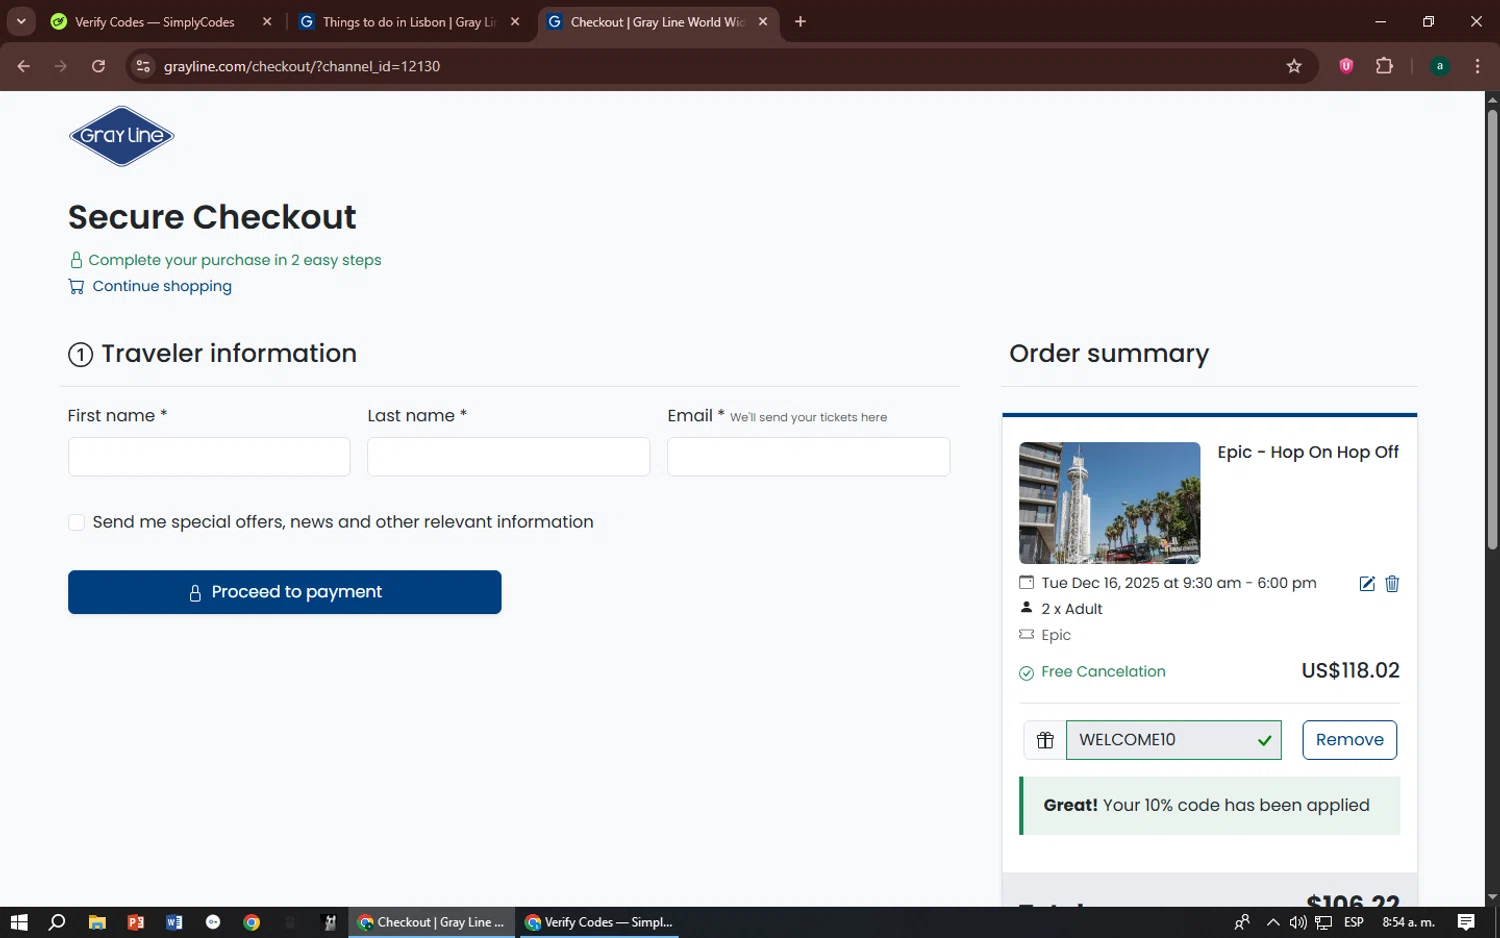Open File Explorer from the taskbar

[97, 922]
